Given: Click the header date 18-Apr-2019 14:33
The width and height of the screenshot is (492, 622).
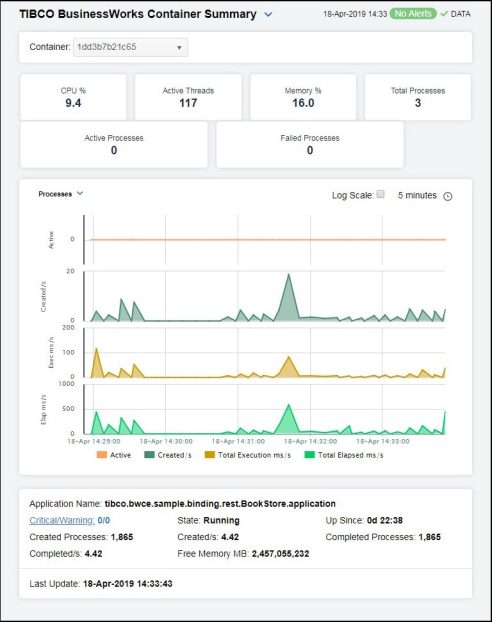Looking at the screenshot, I should pos(355,14).
